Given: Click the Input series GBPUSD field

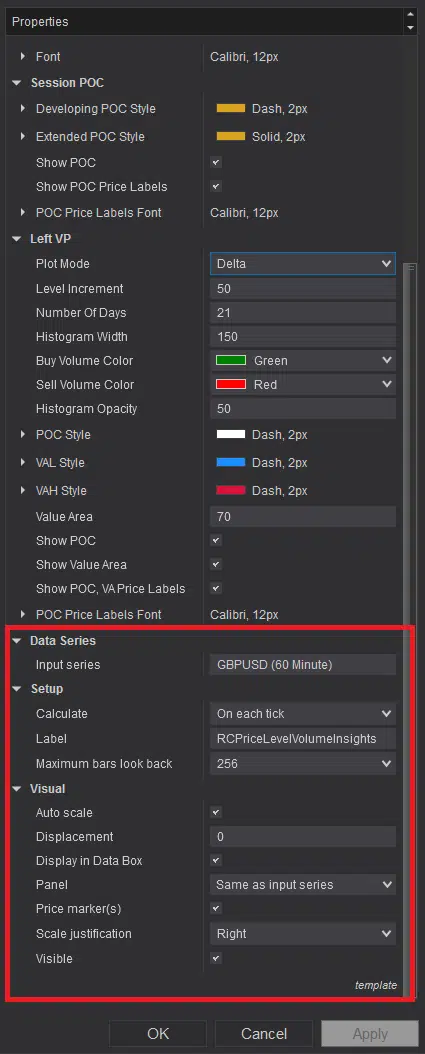Looking at the screenshot, I should click(303, 665).
